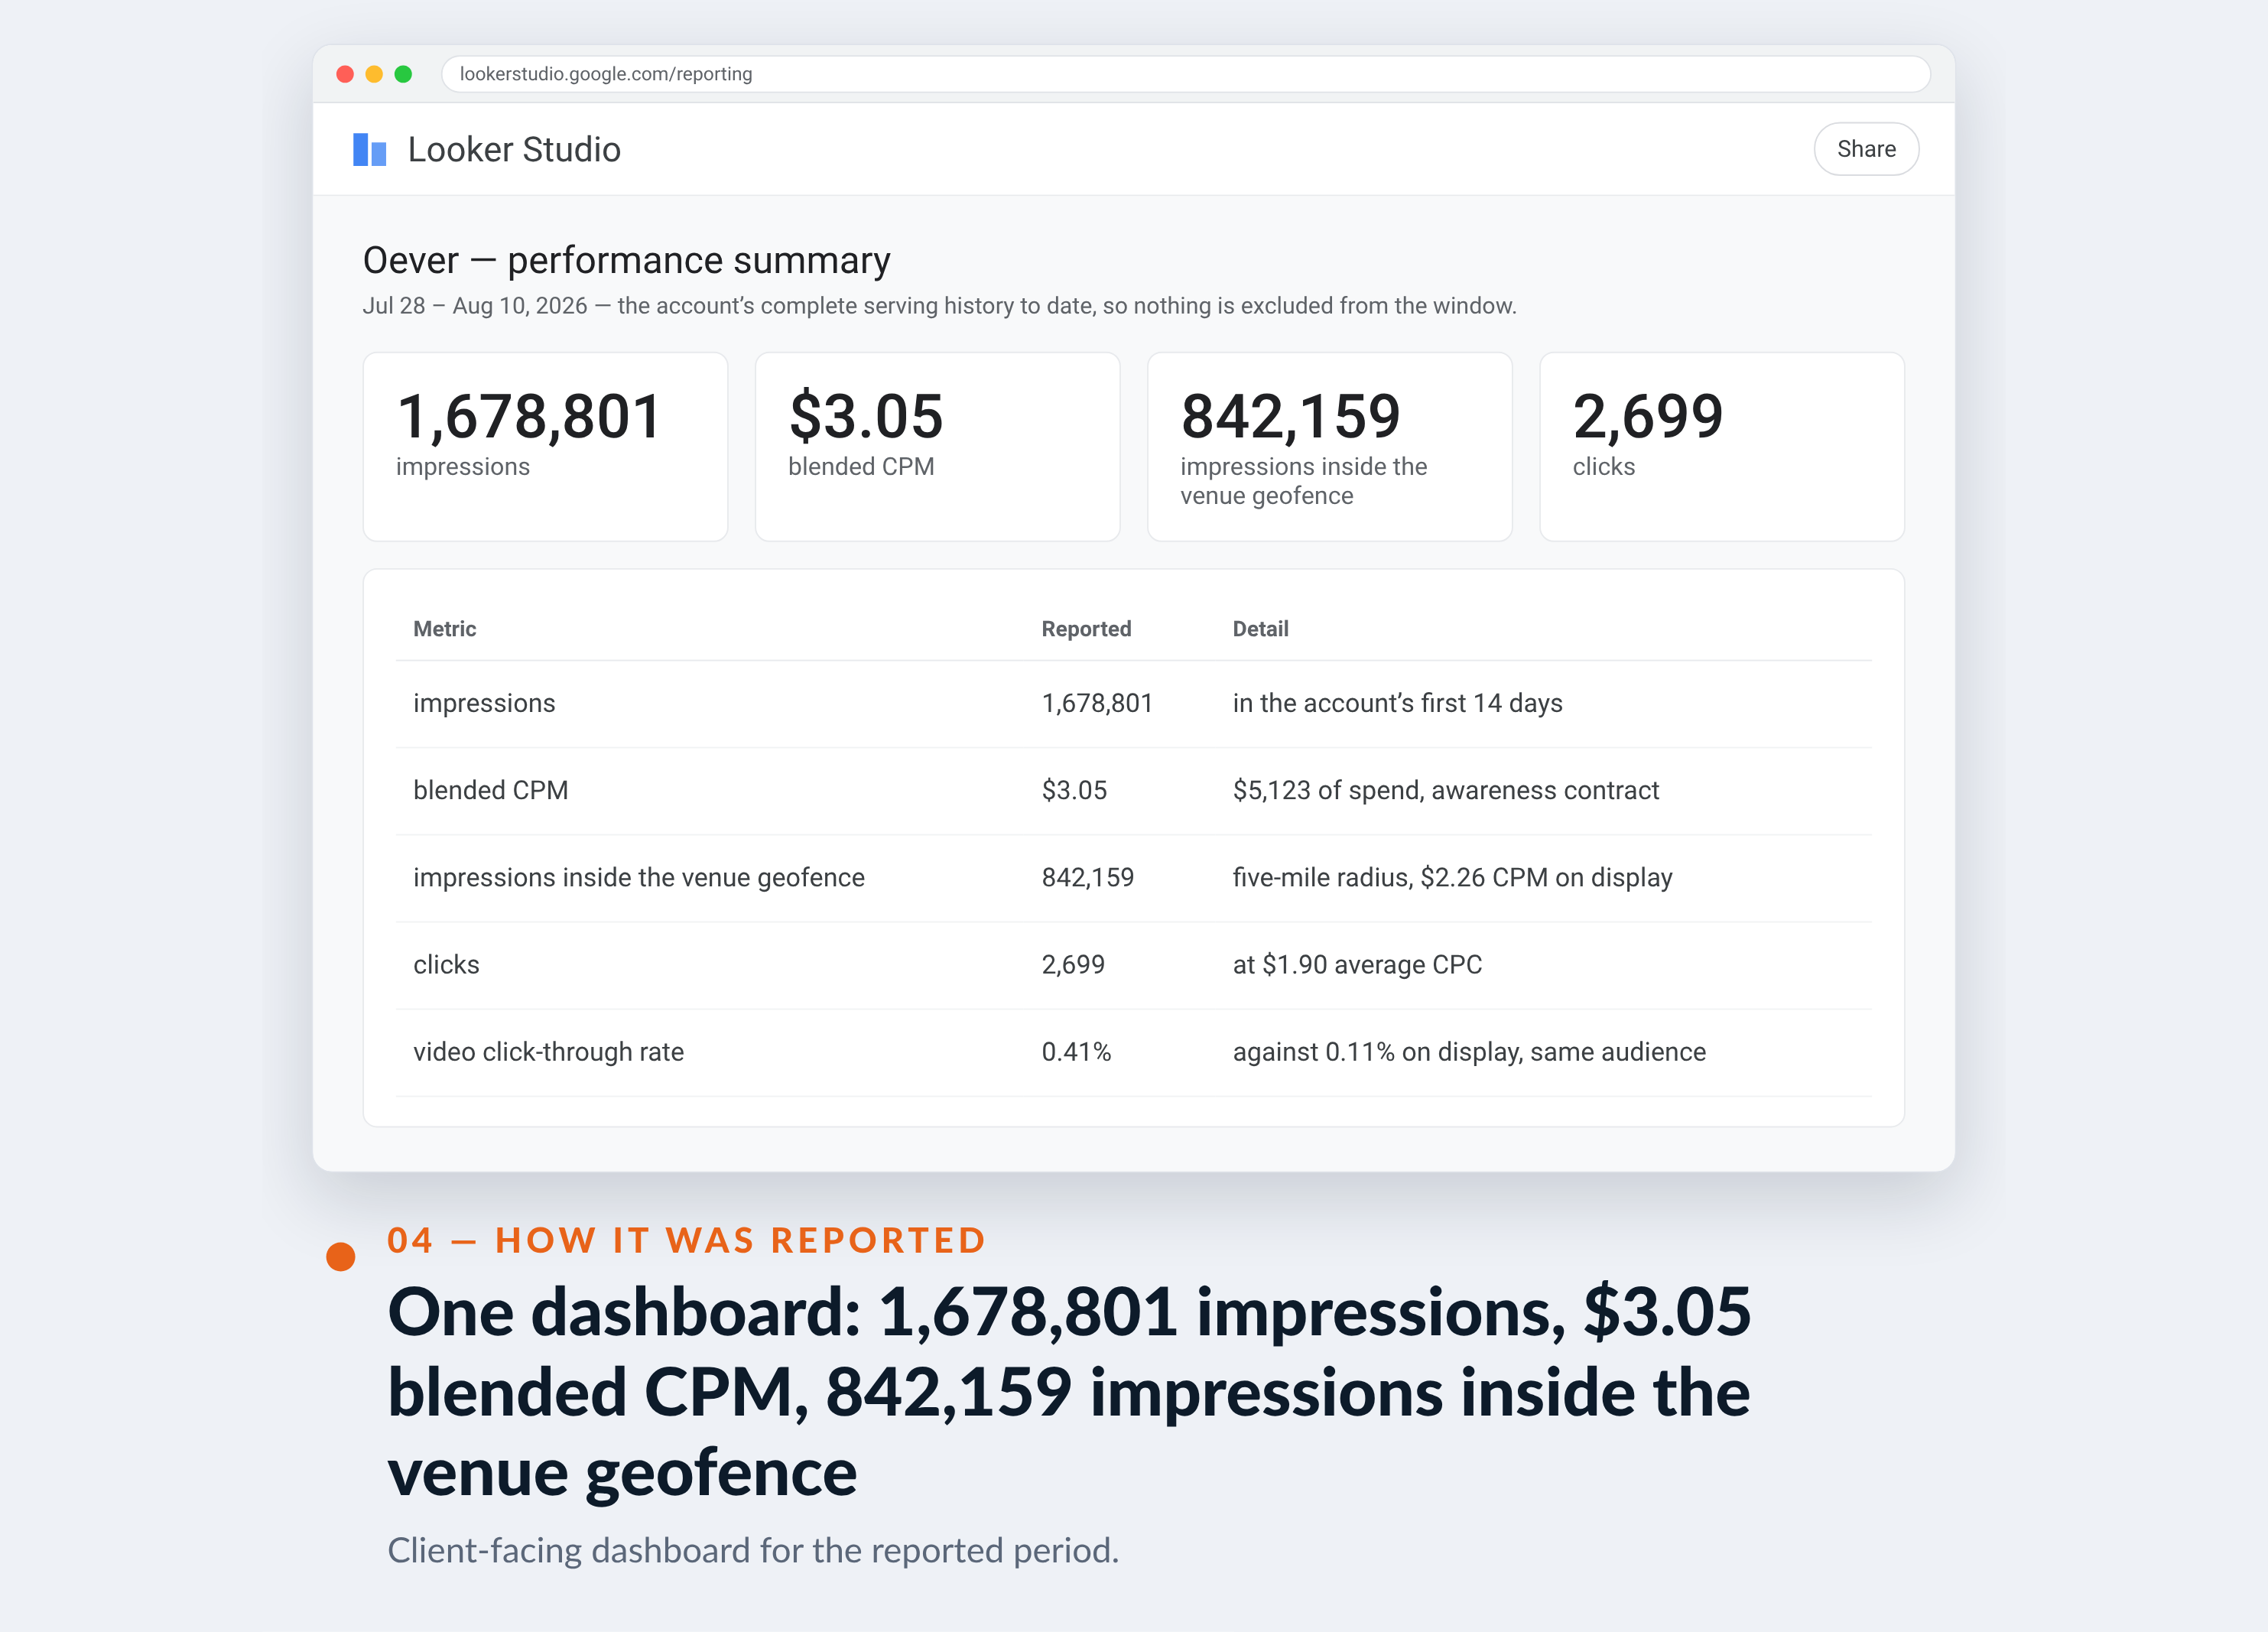Viewport: 2268px width, 1632px height.
Task: Click the $3.05 table cell
Action: tap(1074, 790)
